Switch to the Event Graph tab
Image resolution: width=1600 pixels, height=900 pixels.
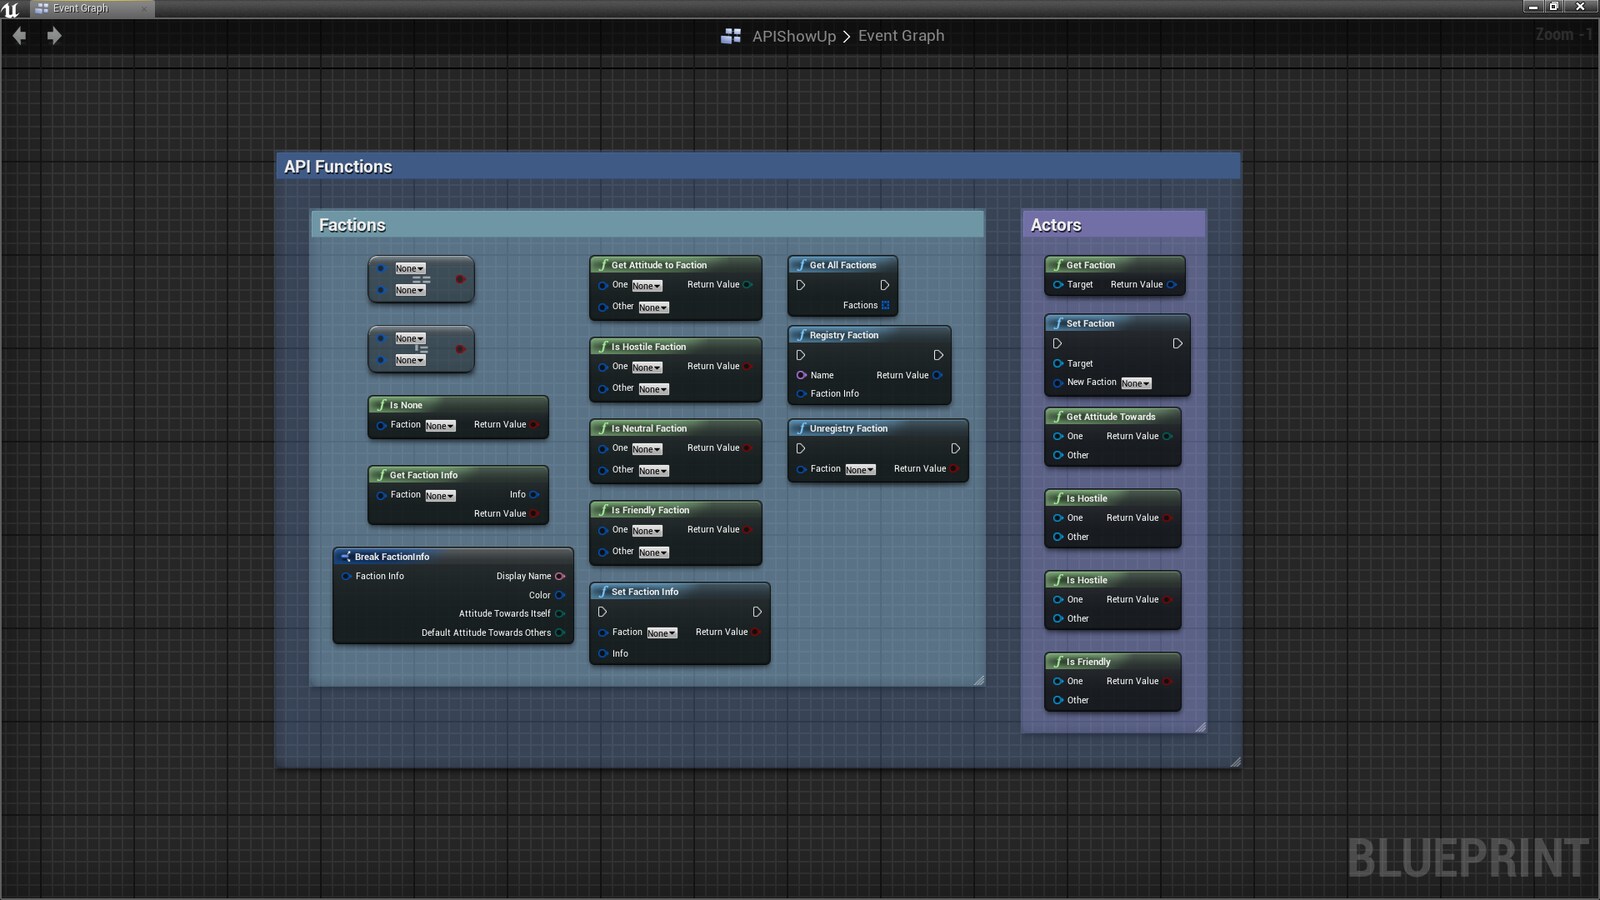click(80, 8)
